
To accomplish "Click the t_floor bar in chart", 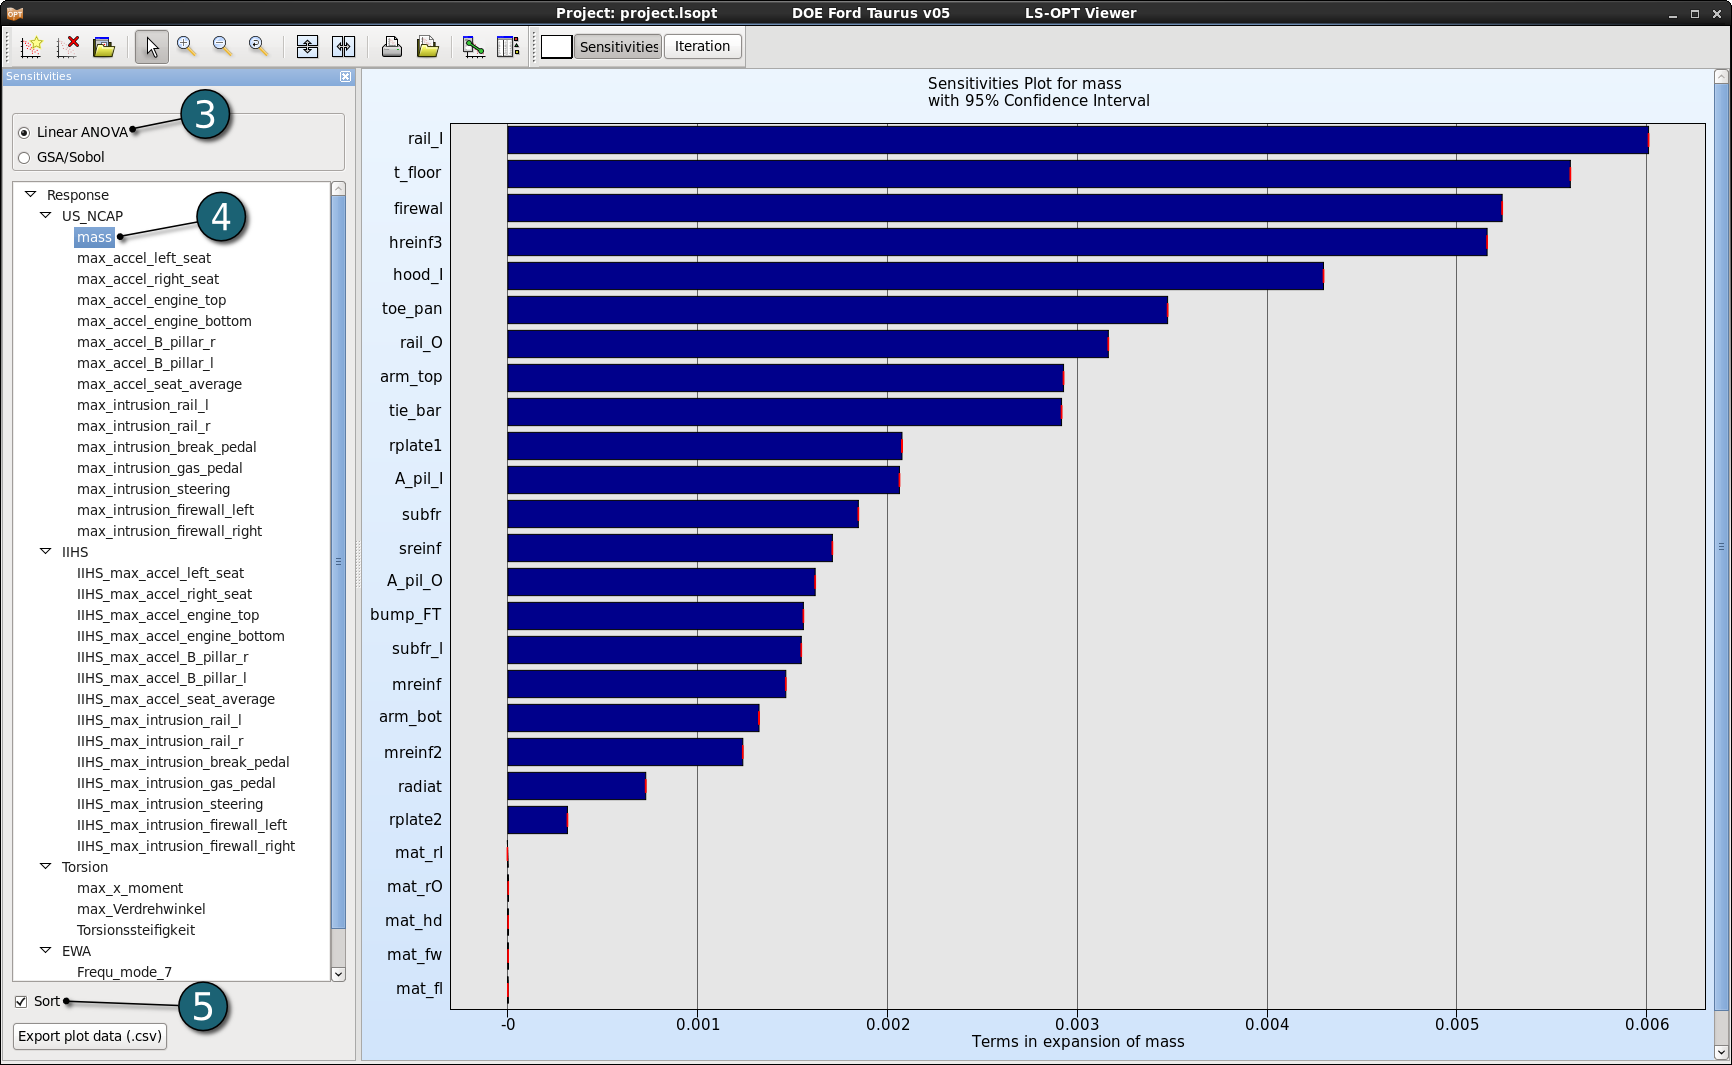I will pyautogui.click(x=1038, y=174).
